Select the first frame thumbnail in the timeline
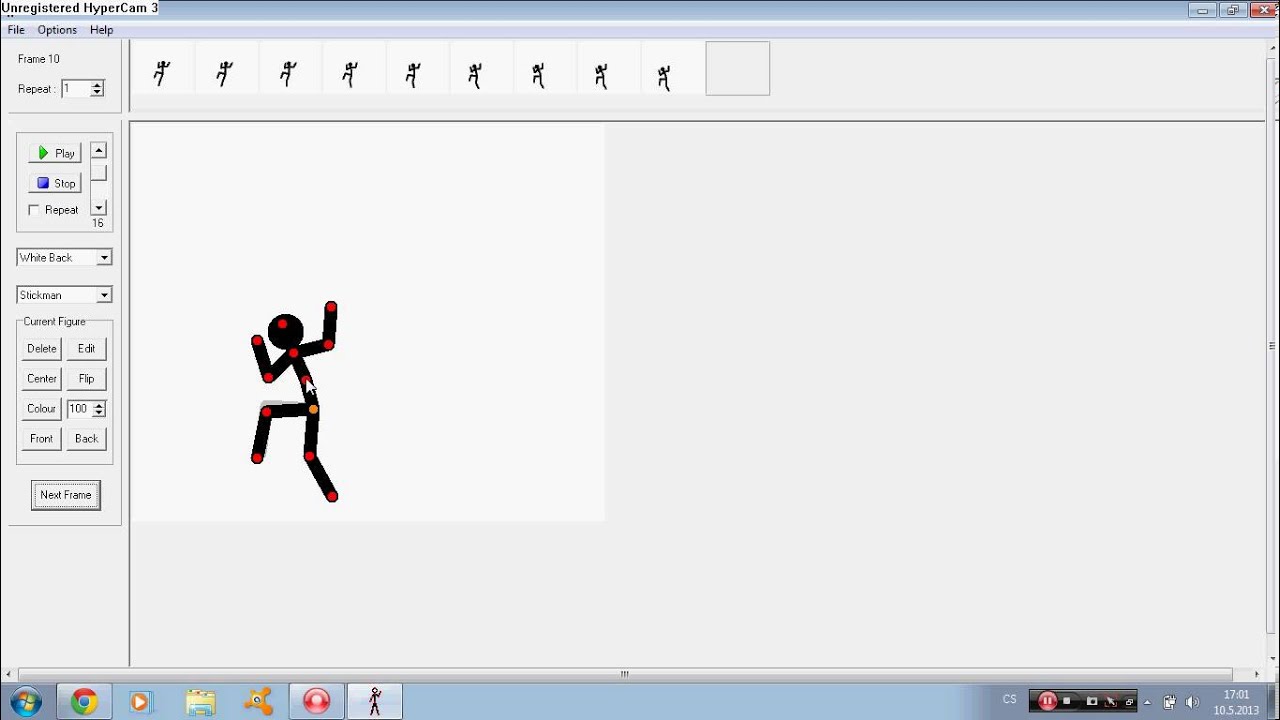 162,69
